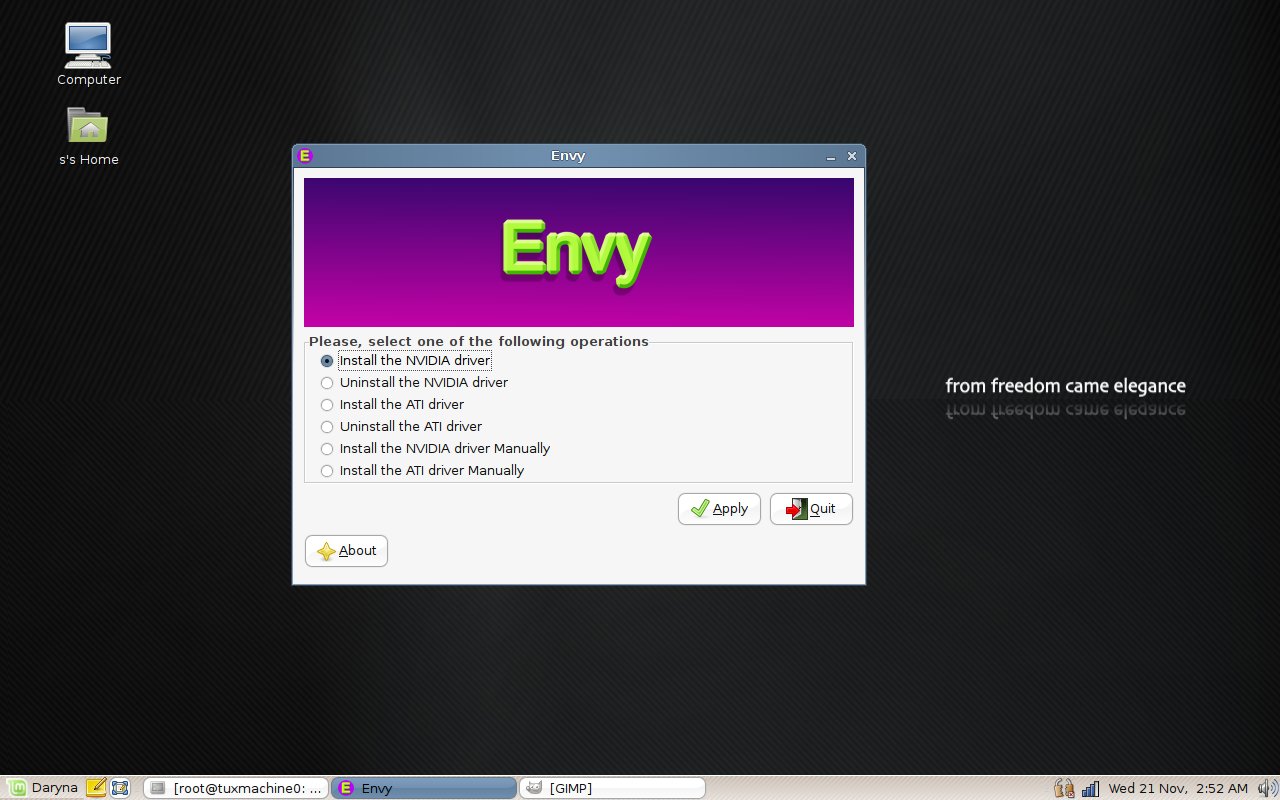The image size is (1280, 800).
Task: Click the Envy window title bar text
Action: (568, 156)
